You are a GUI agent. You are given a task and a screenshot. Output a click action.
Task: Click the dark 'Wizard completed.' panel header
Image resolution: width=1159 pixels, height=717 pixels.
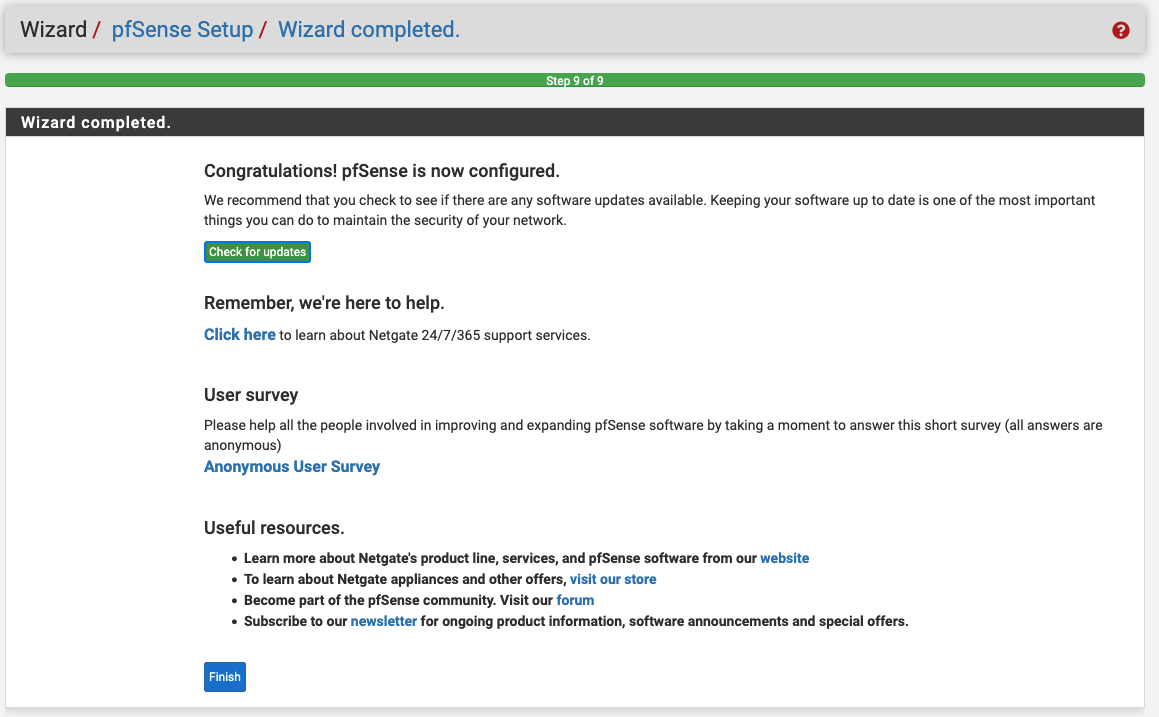tap(575, 122)
